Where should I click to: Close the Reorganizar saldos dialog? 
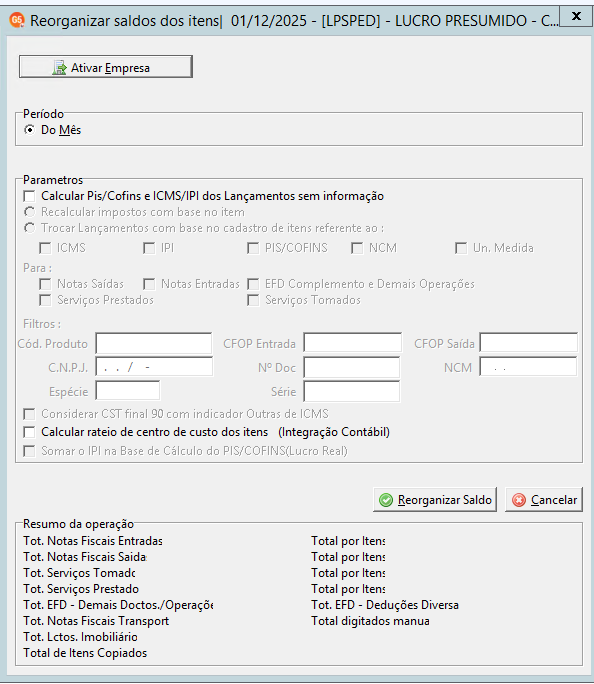click(576, 17)
